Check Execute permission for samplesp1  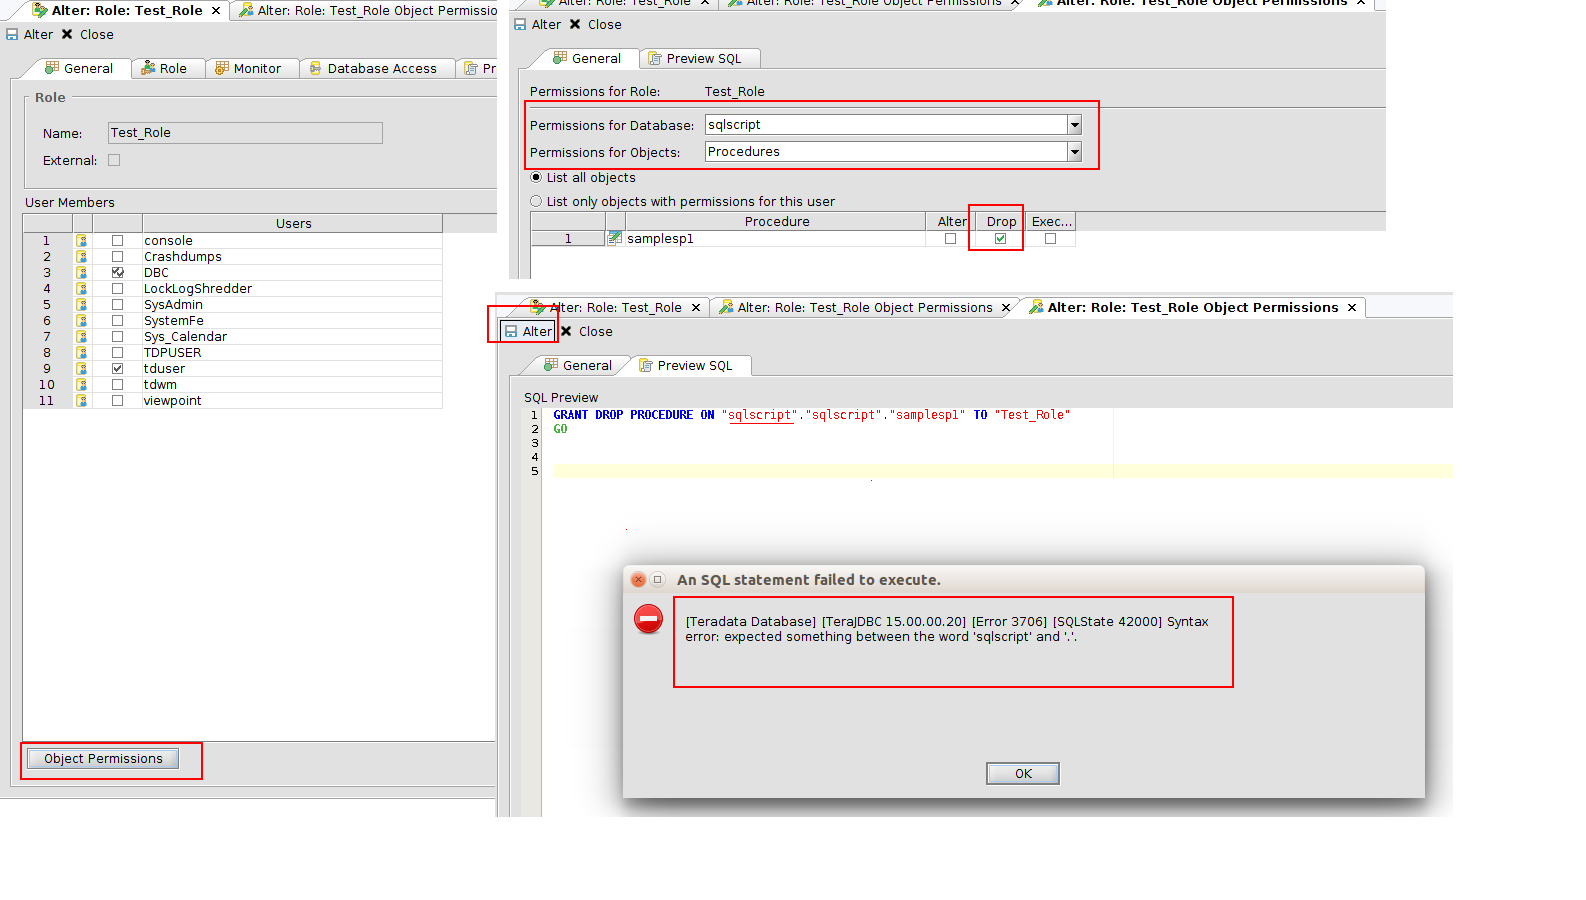point(1050,239)
